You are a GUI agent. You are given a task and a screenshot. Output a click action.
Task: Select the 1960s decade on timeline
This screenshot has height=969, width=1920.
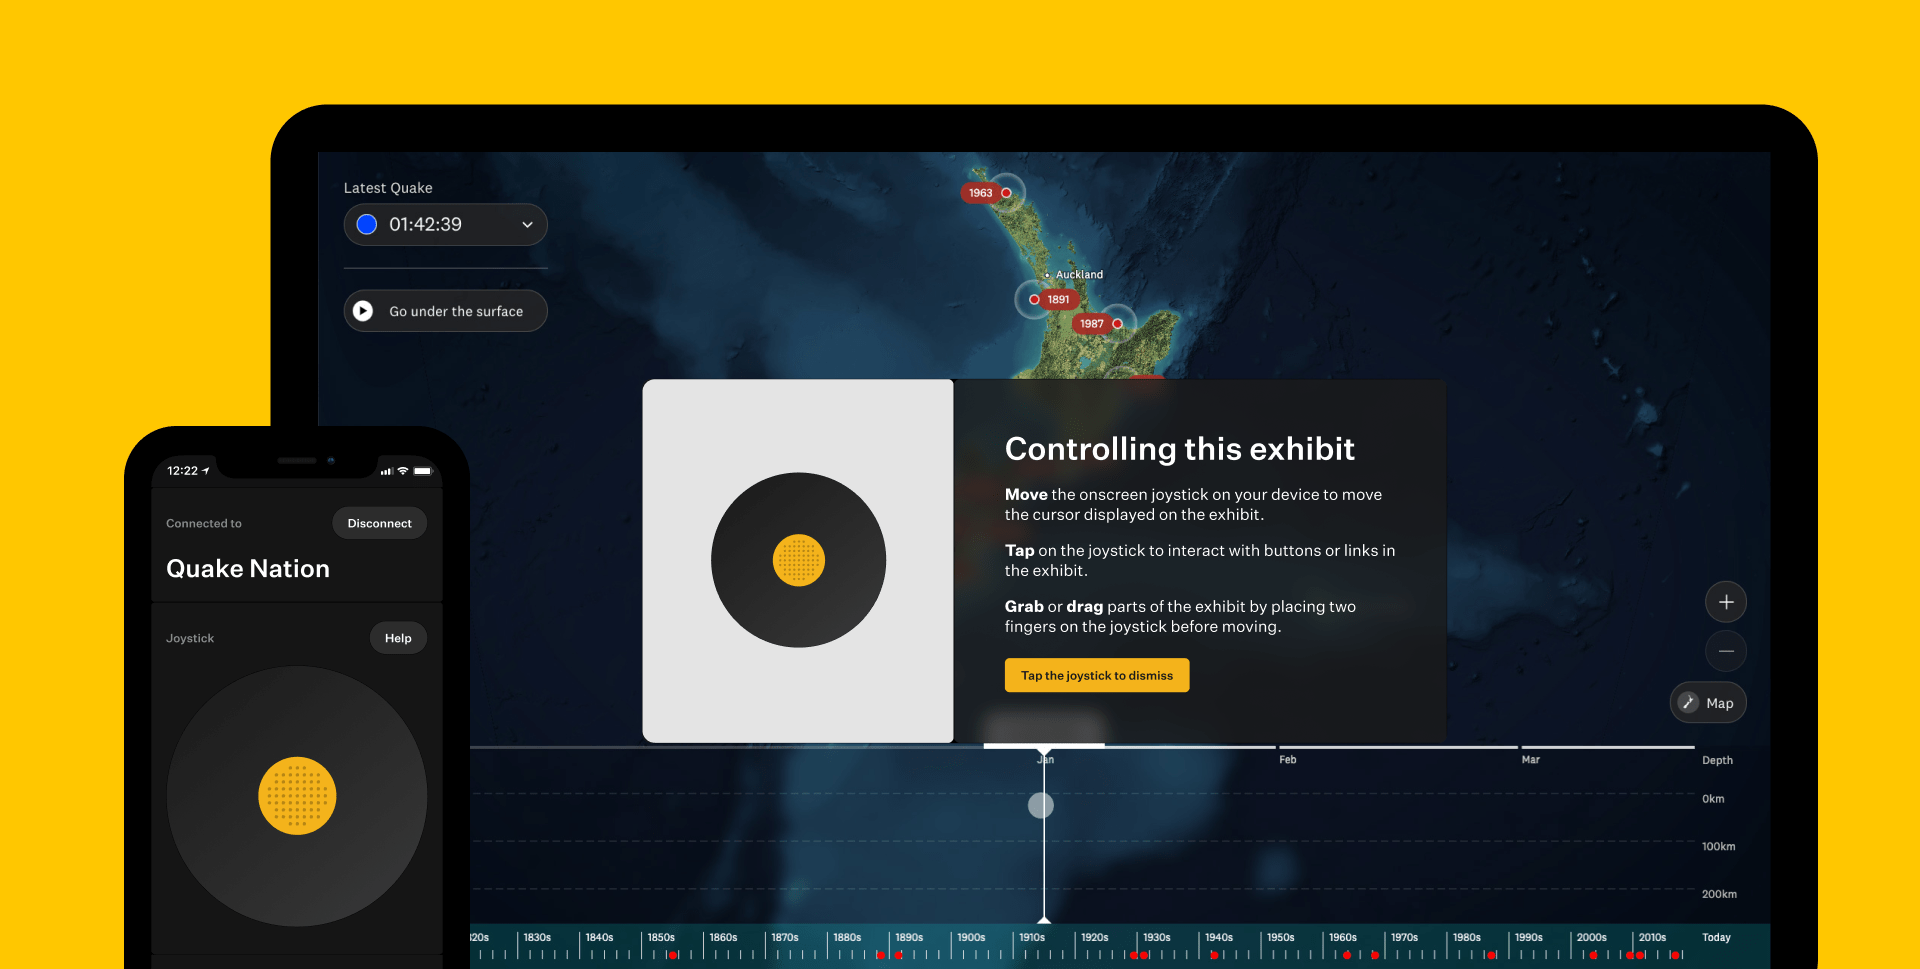point(1343,938)
